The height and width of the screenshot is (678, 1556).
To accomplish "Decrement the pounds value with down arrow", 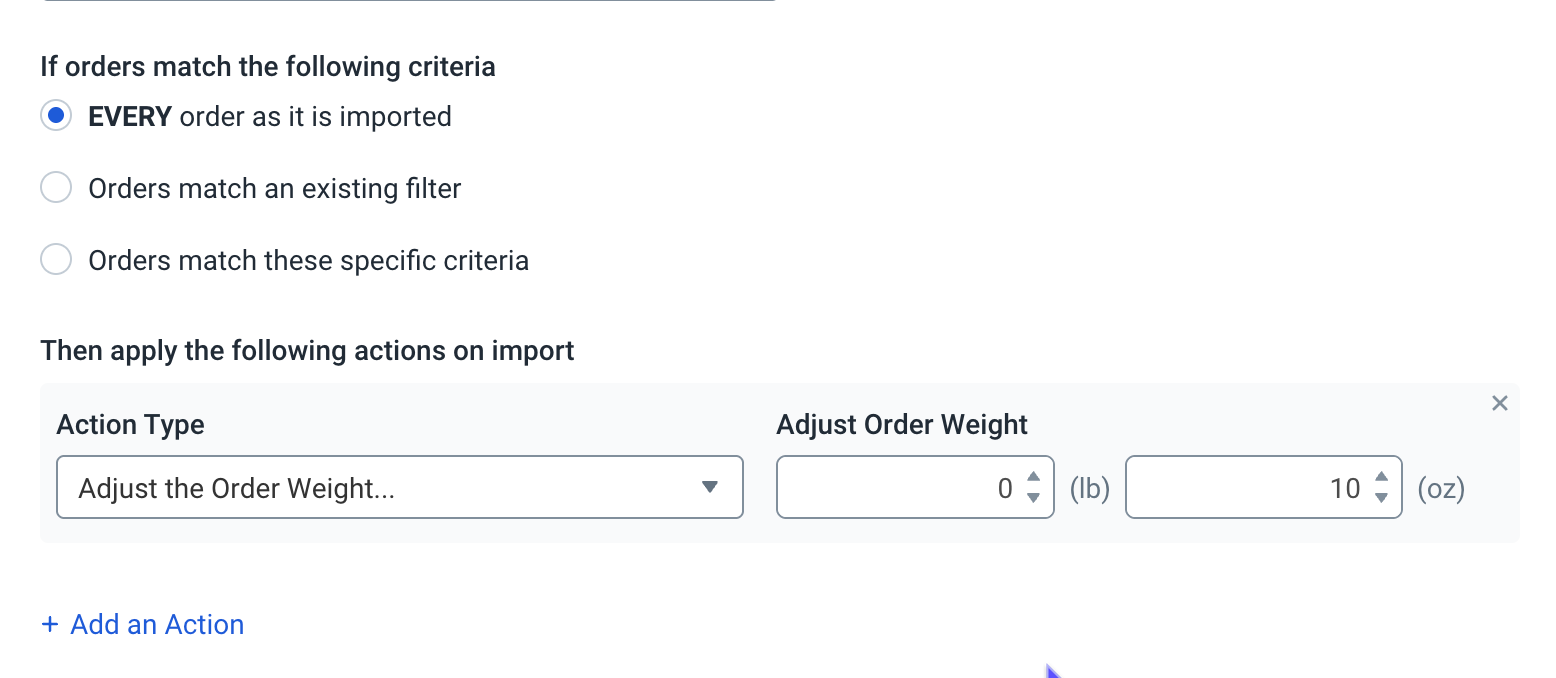I will [x=1033, y=496].
